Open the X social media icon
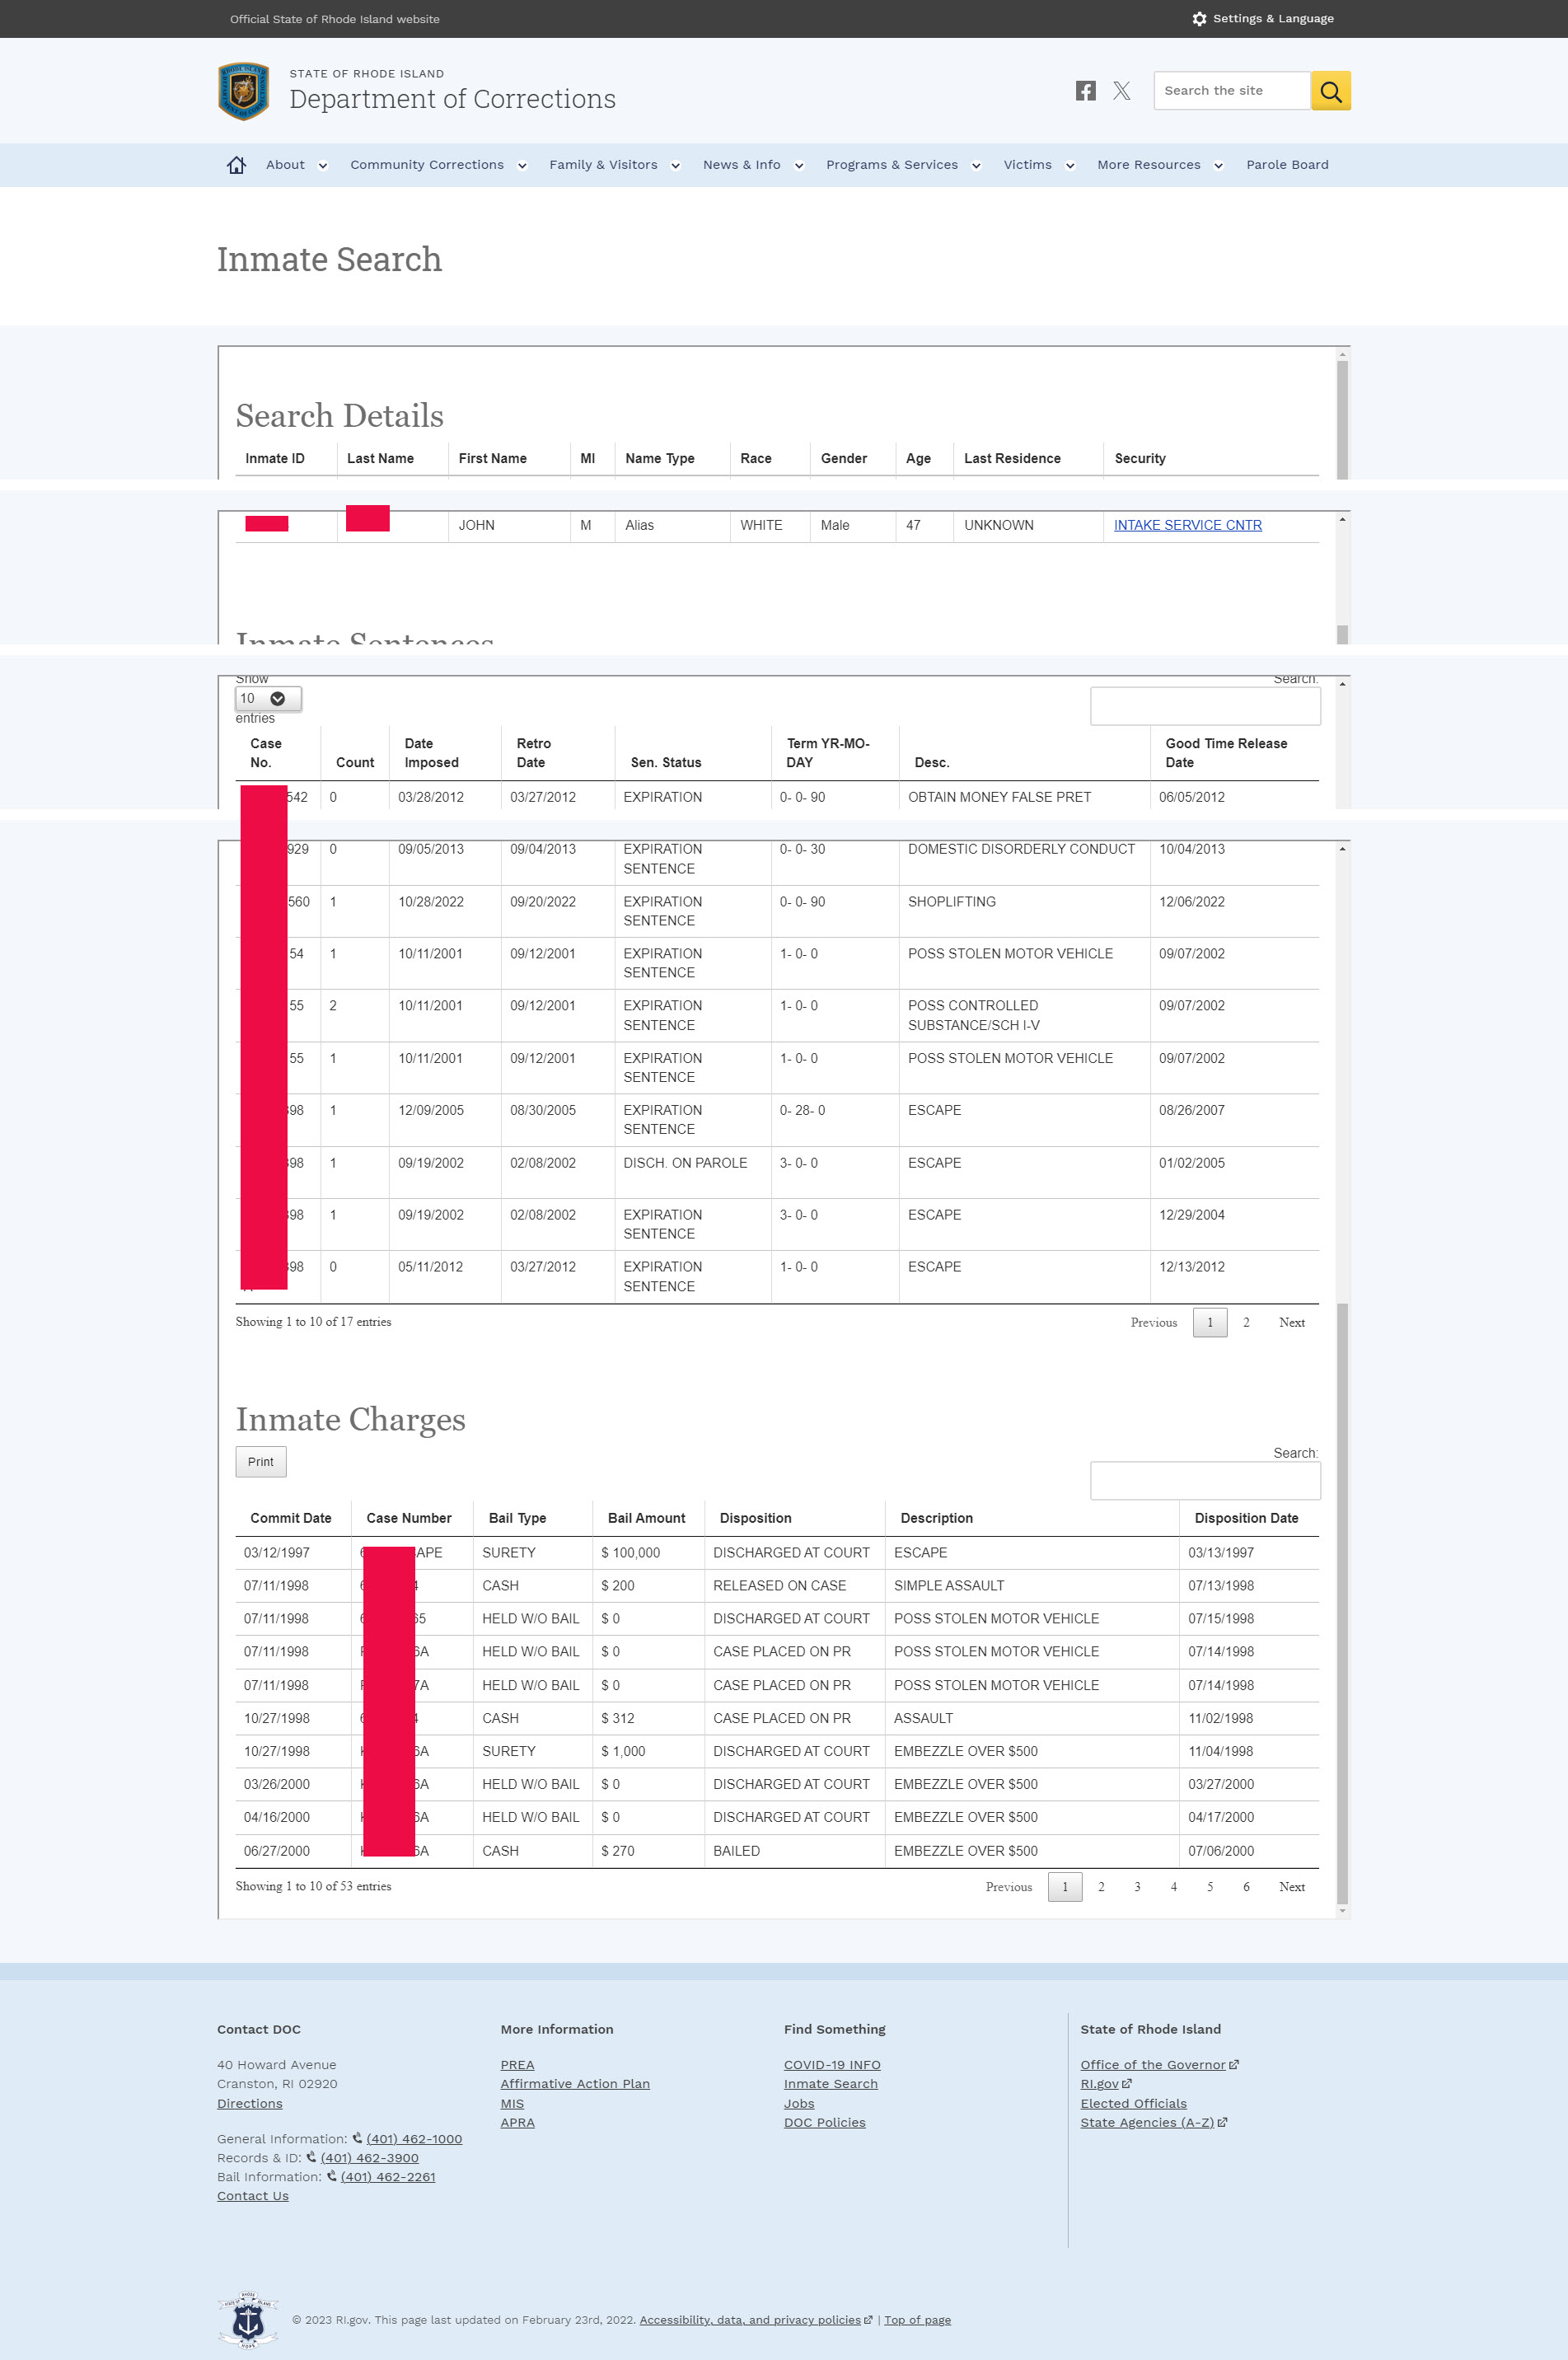Image resolution: width=1568 pixels, height=2360 pixels. pyautogui.click(x=1122, y=91)
